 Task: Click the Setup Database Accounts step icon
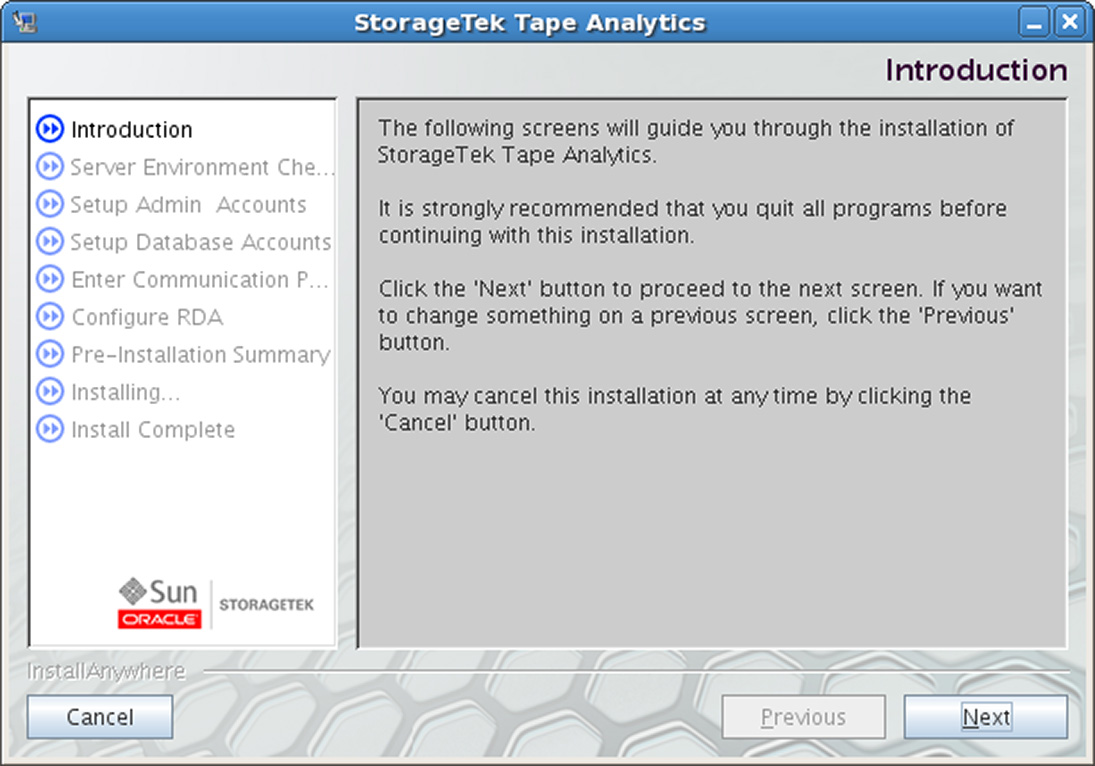click(x=50, y=242)
